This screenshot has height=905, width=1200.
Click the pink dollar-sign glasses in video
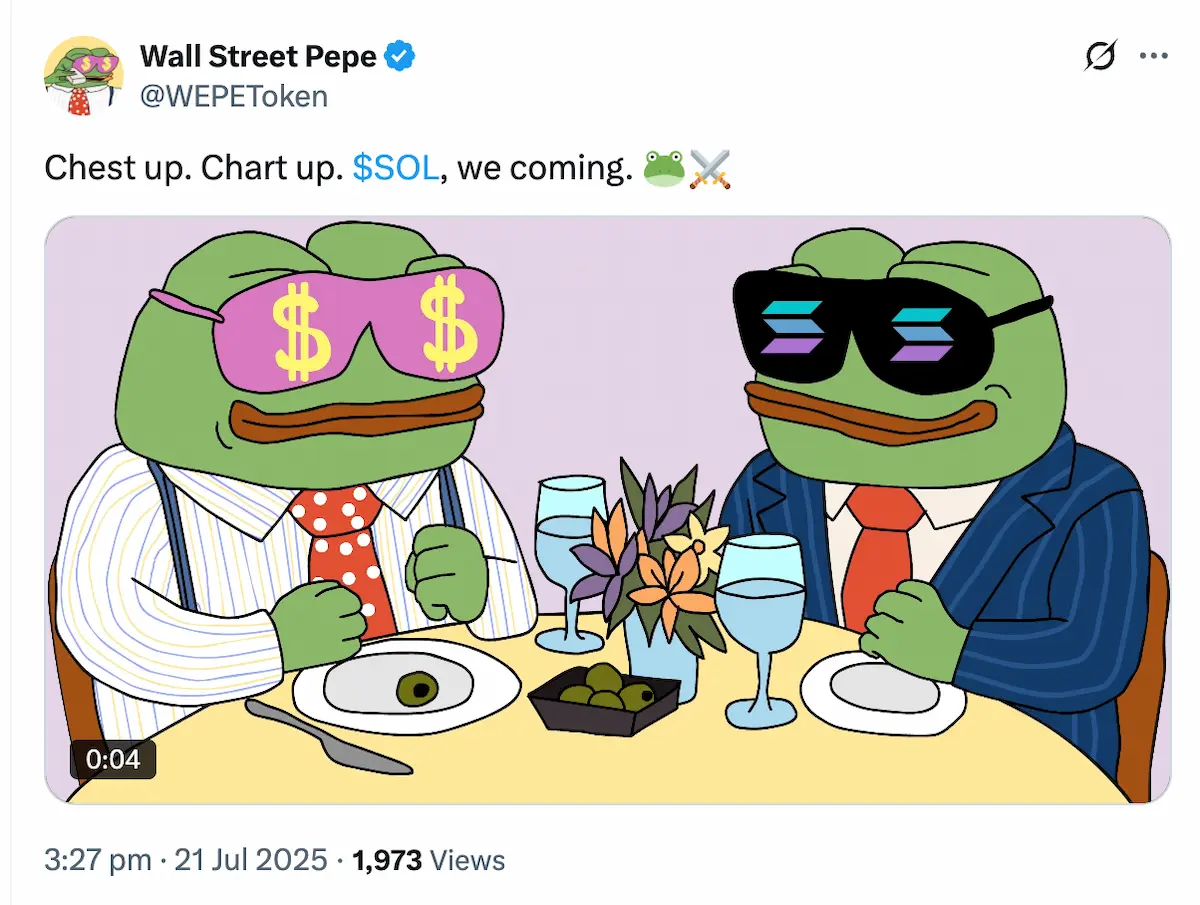[360, 320]
